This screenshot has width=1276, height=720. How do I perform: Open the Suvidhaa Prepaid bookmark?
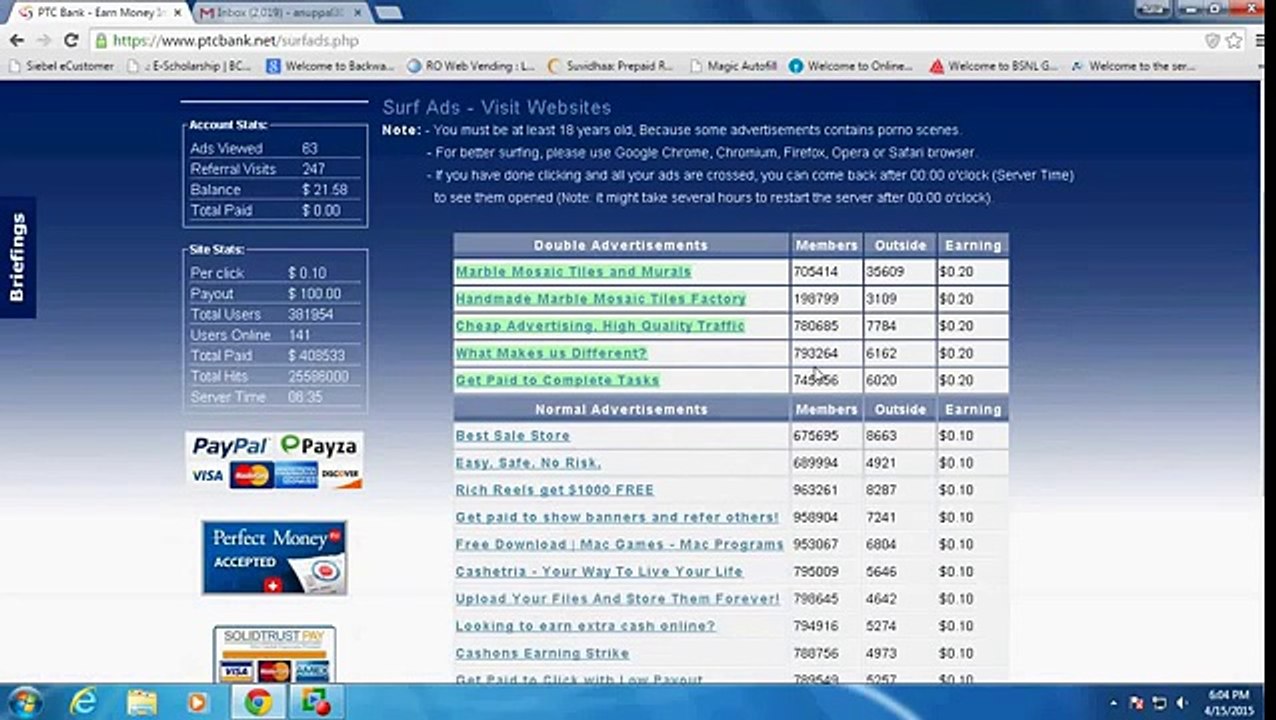611,66
